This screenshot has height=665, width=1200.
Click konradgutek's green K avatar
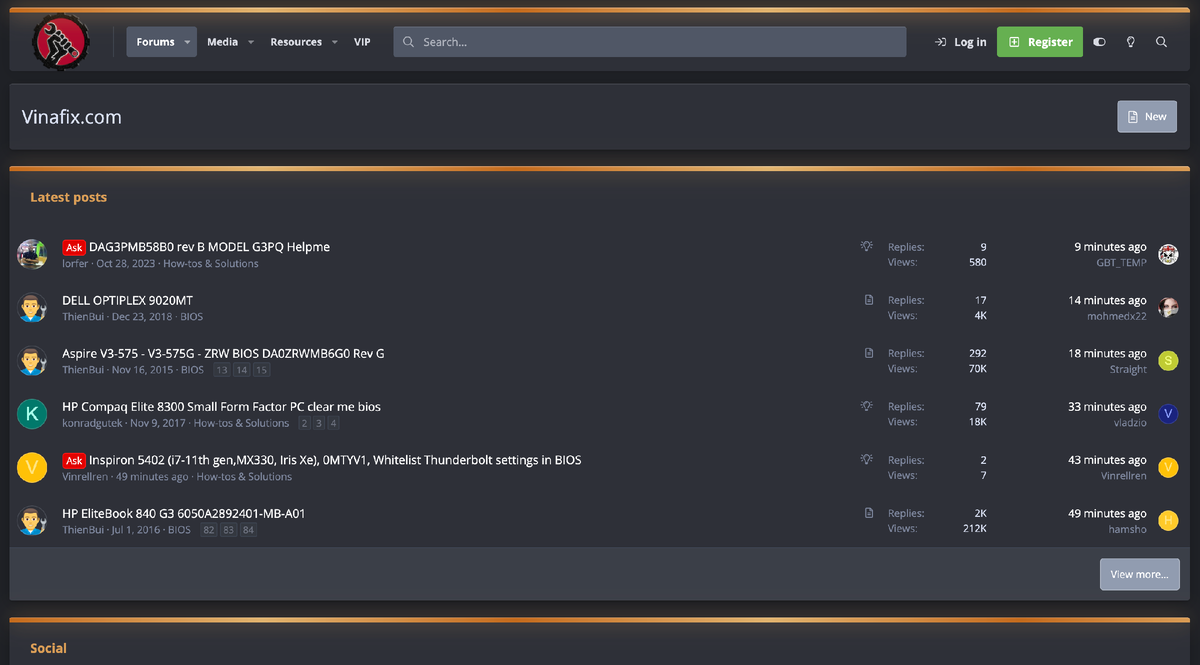pos(33,414)
